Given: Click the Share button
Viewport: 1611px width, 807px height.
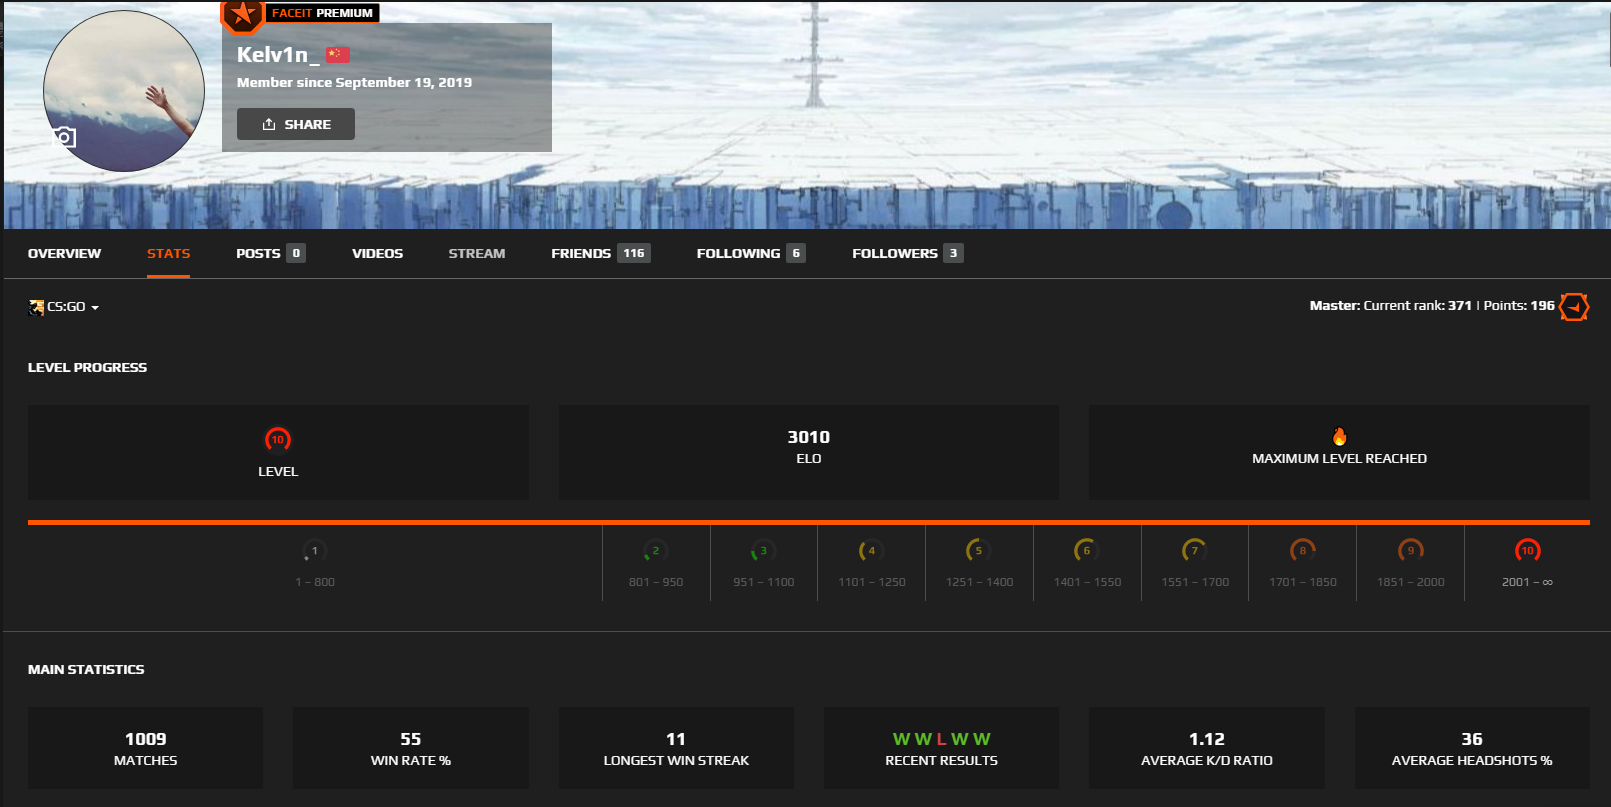Looking at the screenshot, I should [296, 124].
